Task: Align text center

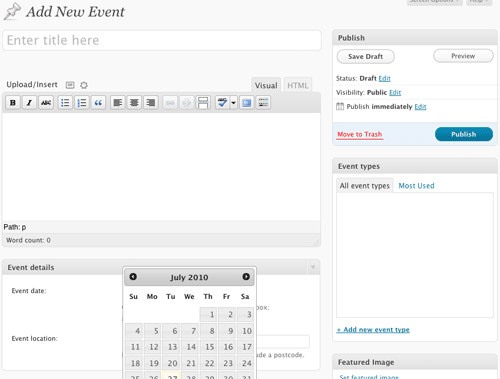Action: [x=134, y=103]
